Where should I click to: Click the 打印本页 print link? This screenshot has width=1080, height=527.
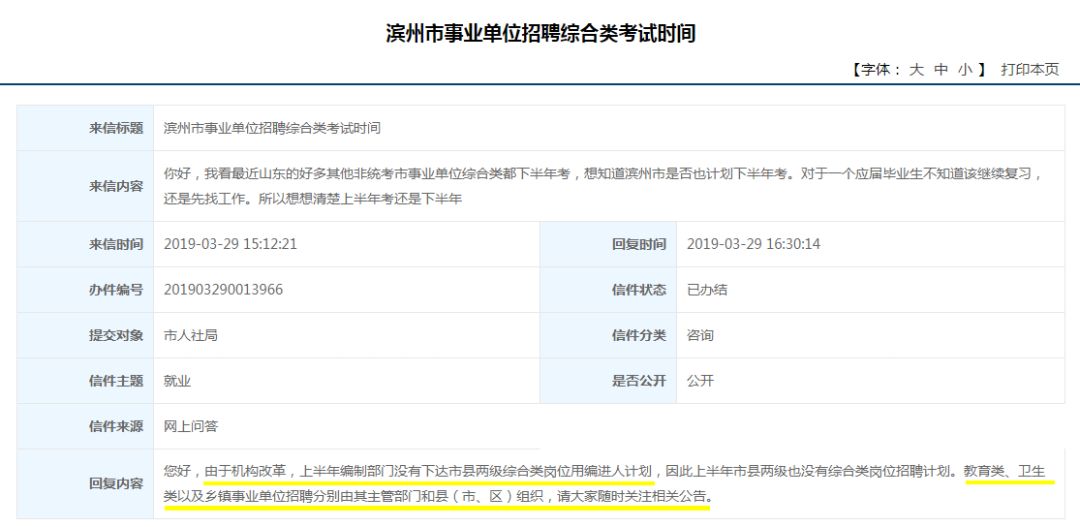pos(1030,70)
